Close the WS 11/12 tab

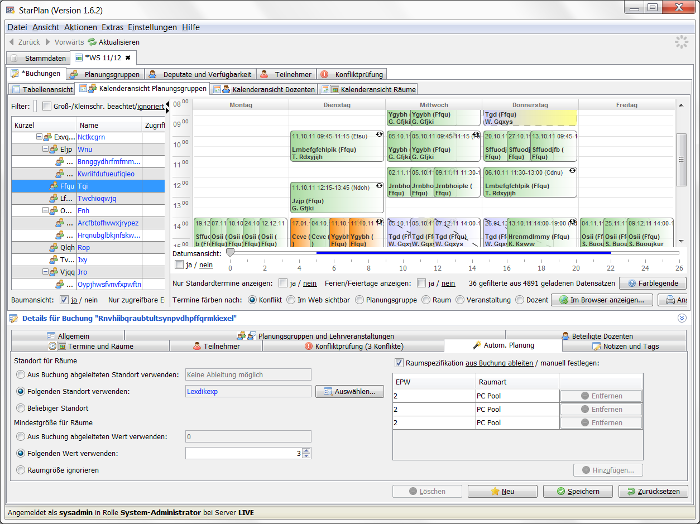(128, 58)
